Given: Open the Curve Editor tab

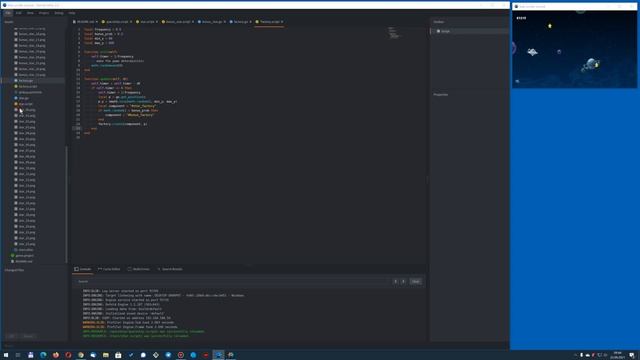Looking at the screenshot, I should (x=109, y=269).
